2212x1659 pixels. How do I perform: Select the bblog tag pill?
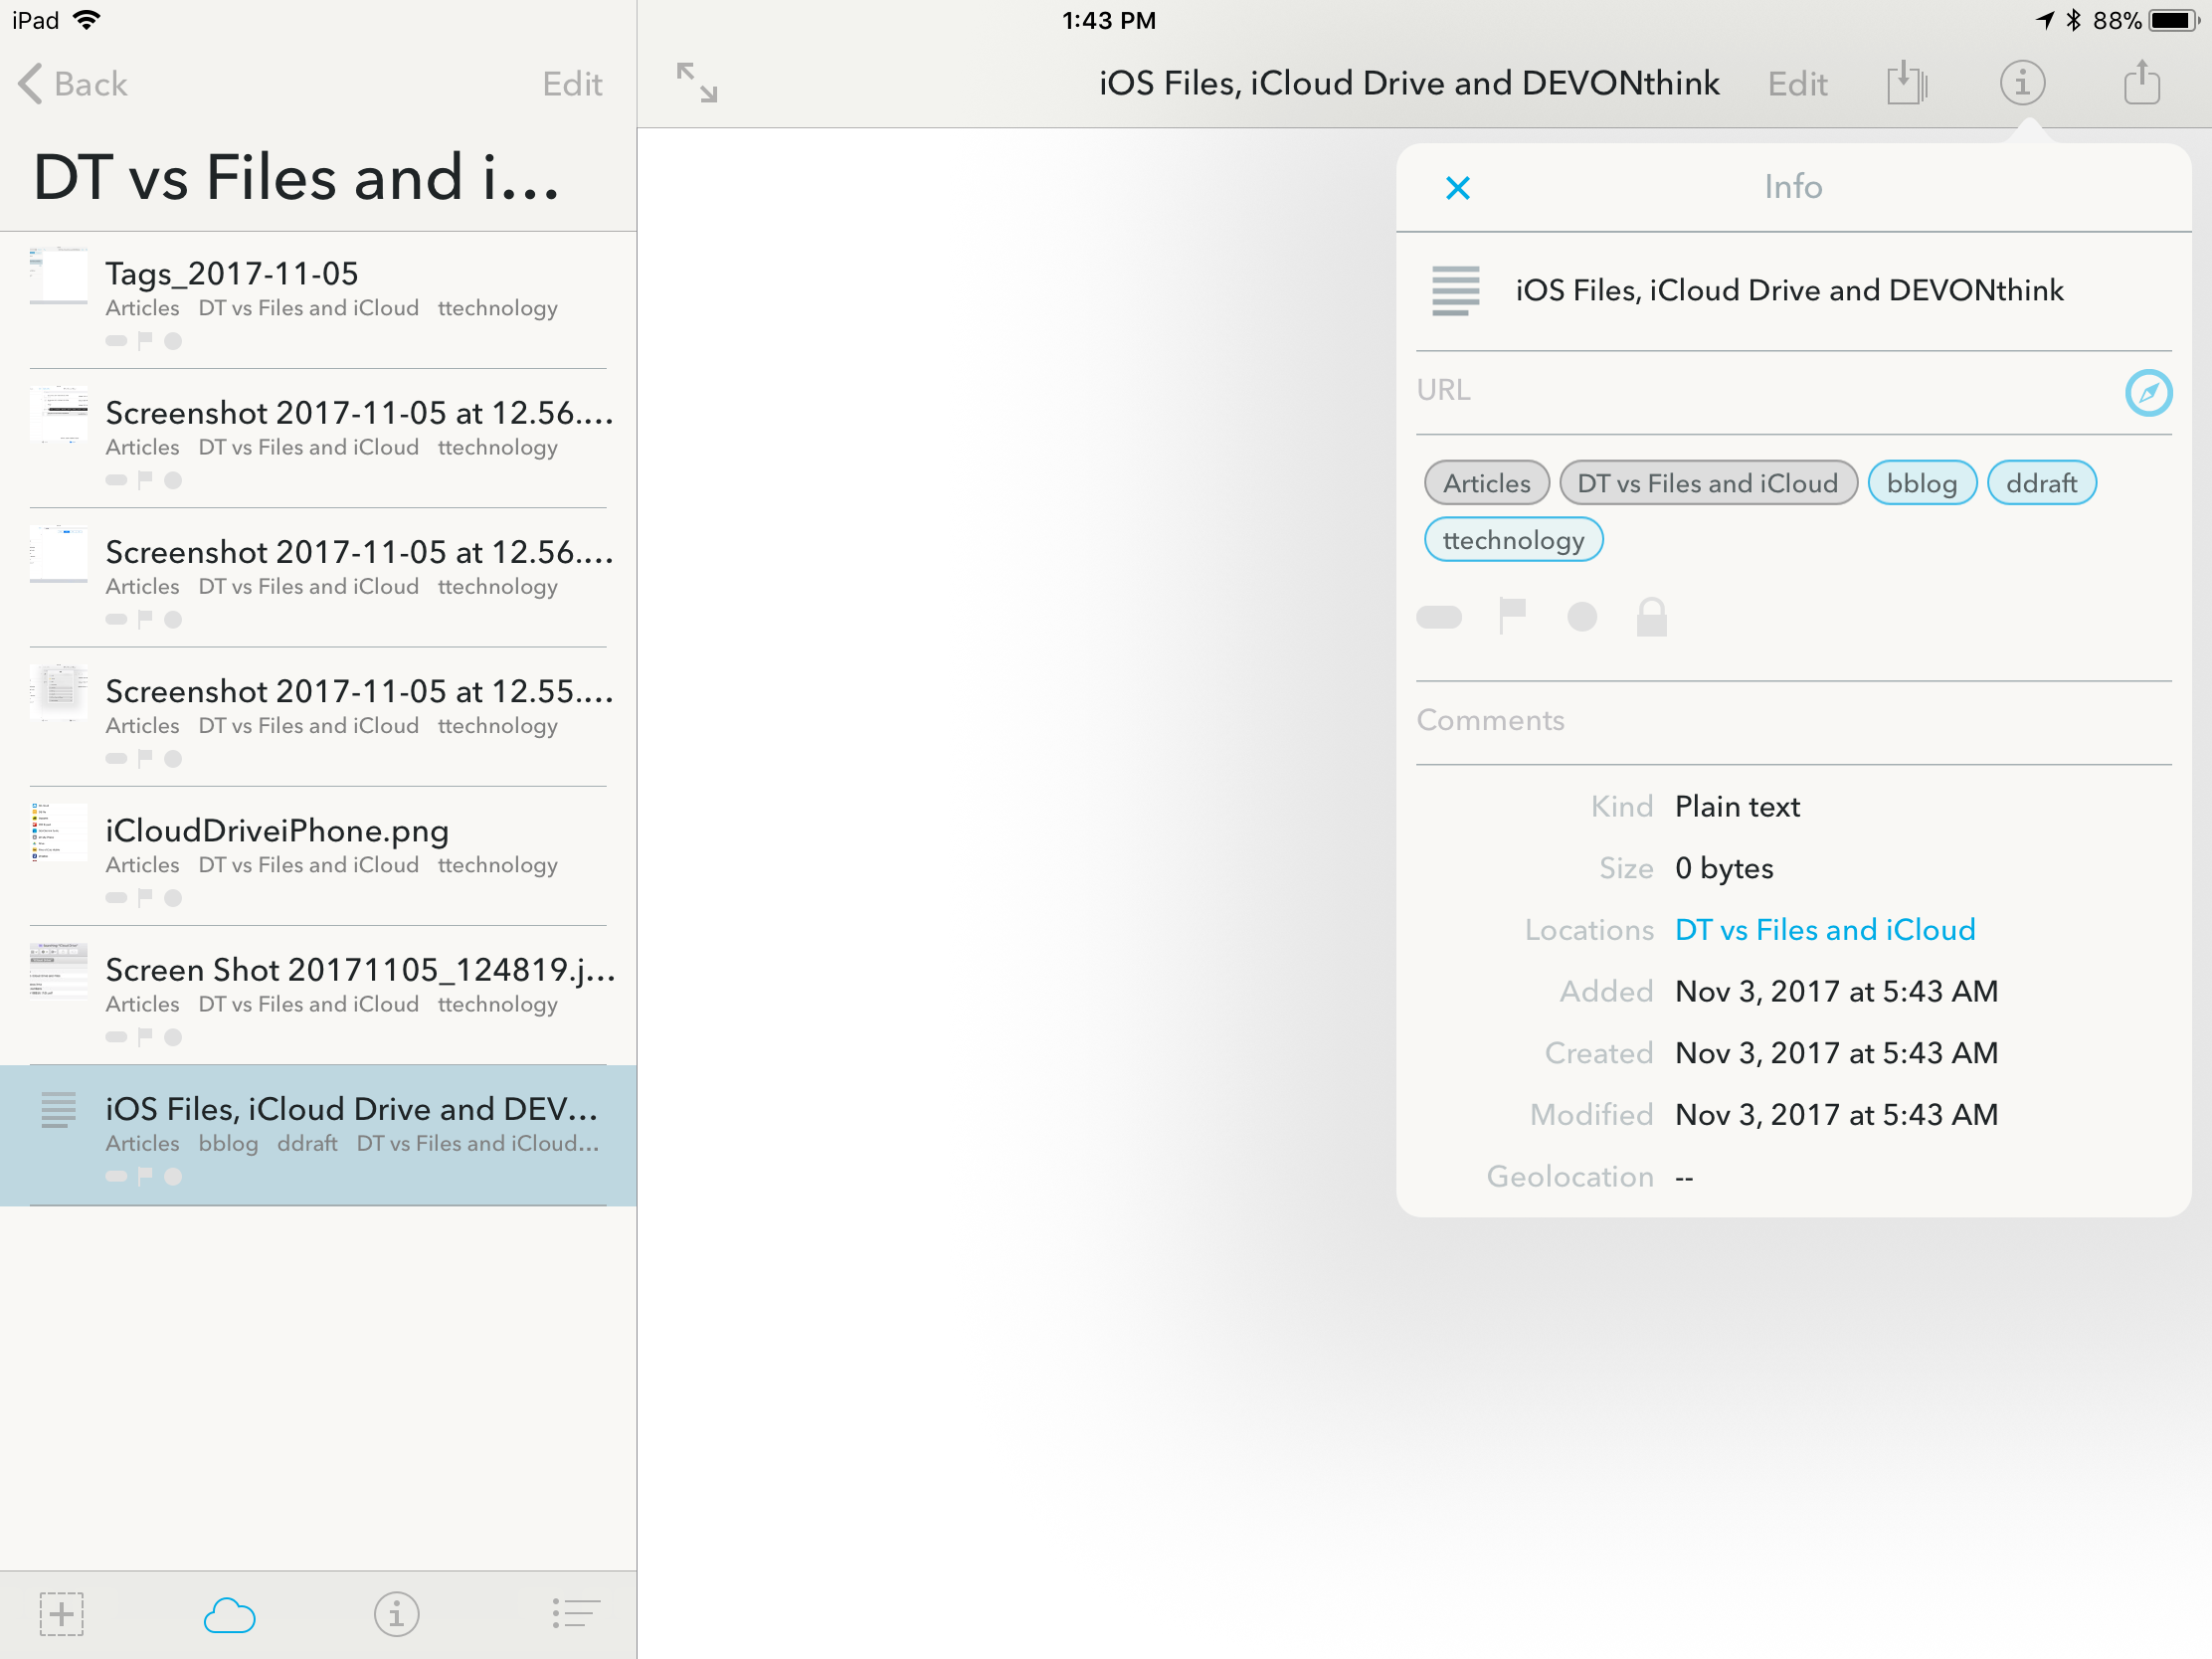(x=1921, y=483)
